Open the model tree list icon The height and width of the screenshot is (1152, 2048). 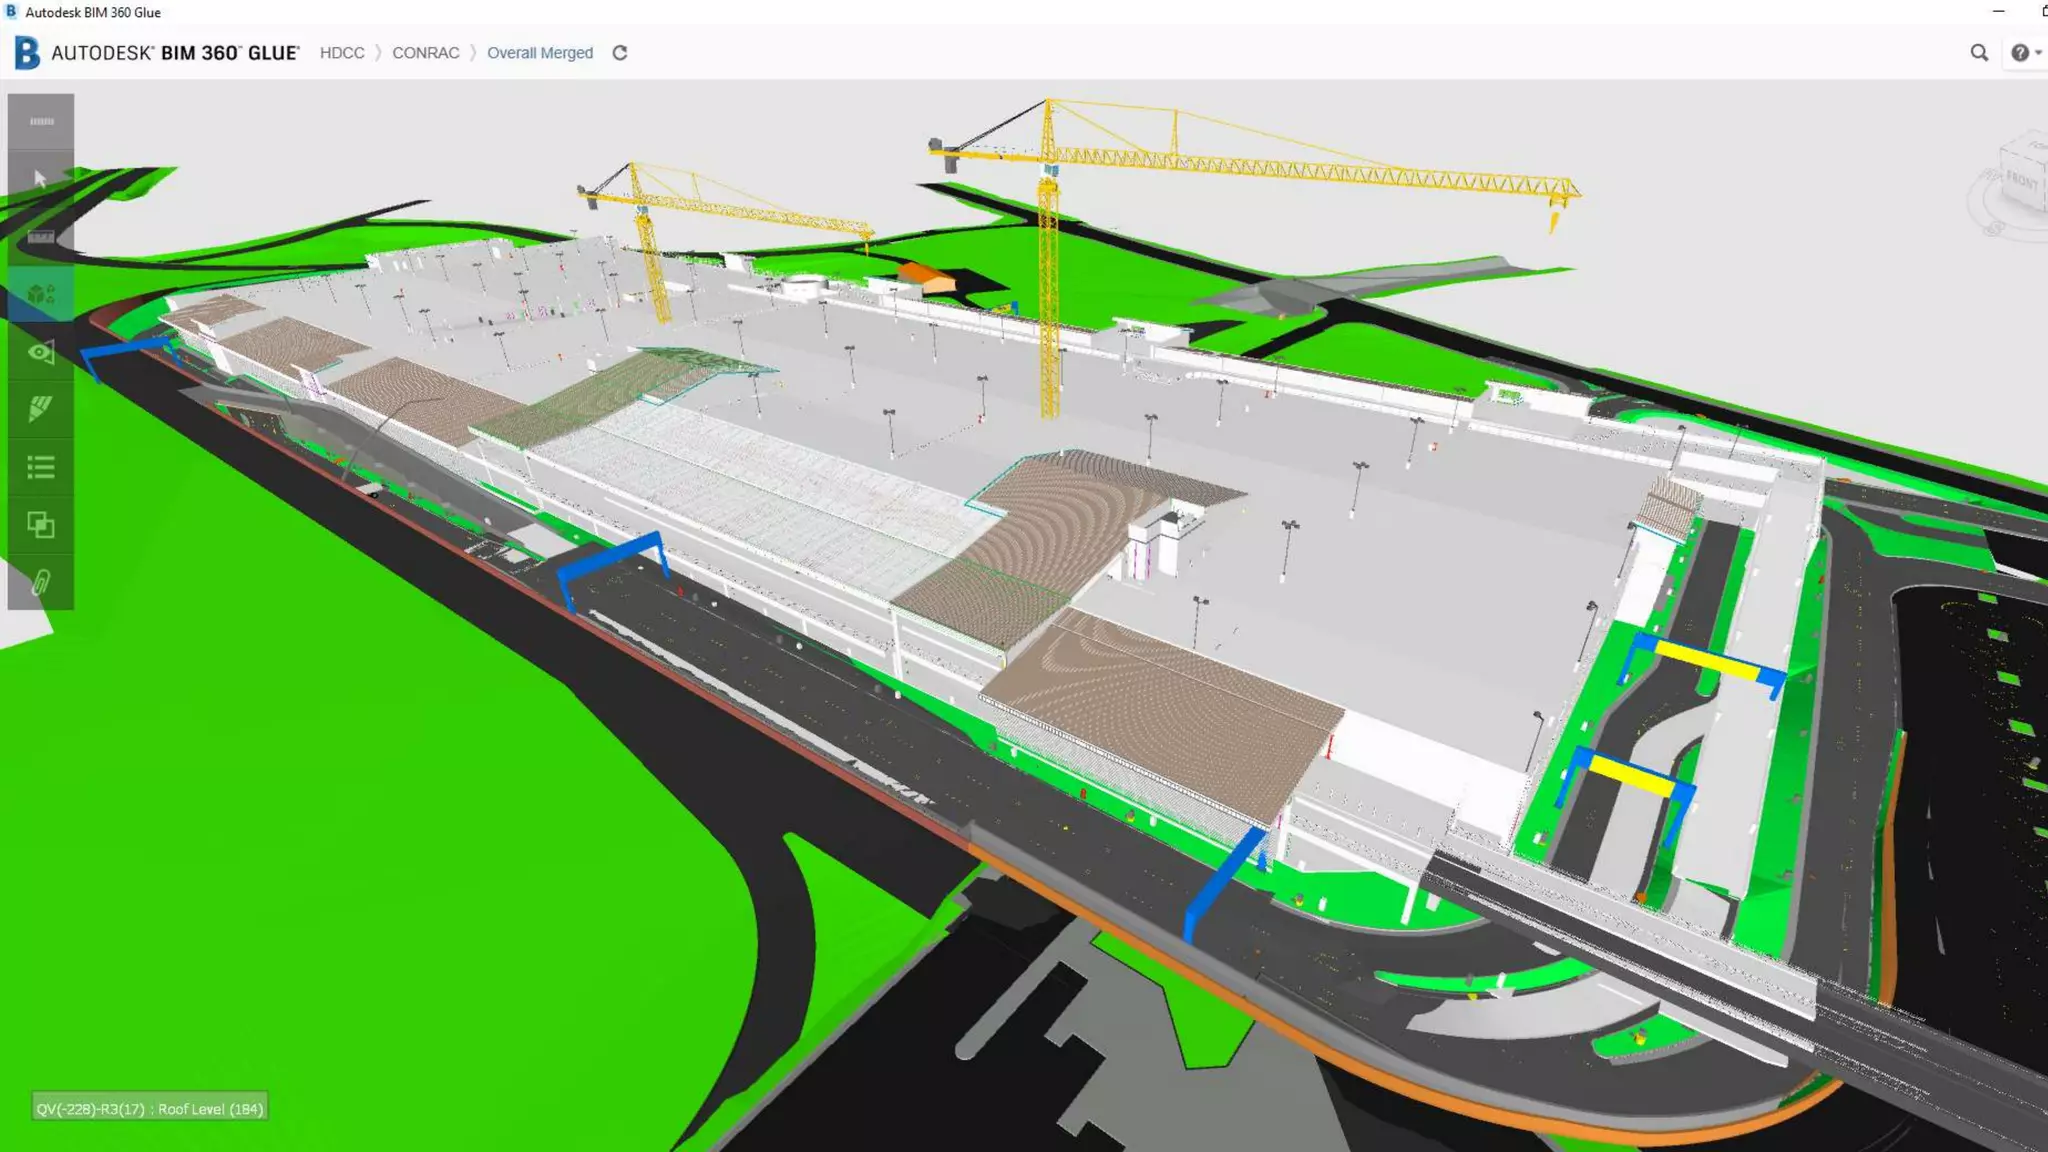tap(41, 467)
